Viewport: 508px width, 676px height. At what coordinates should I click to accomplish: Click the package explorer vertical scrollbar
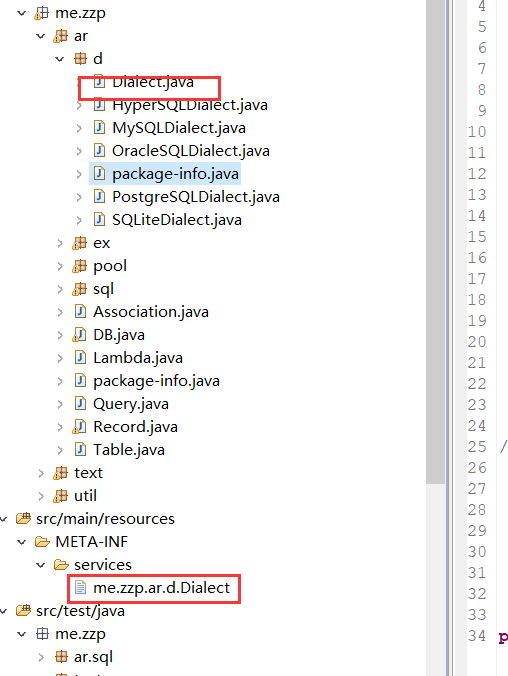click(436, 241)
